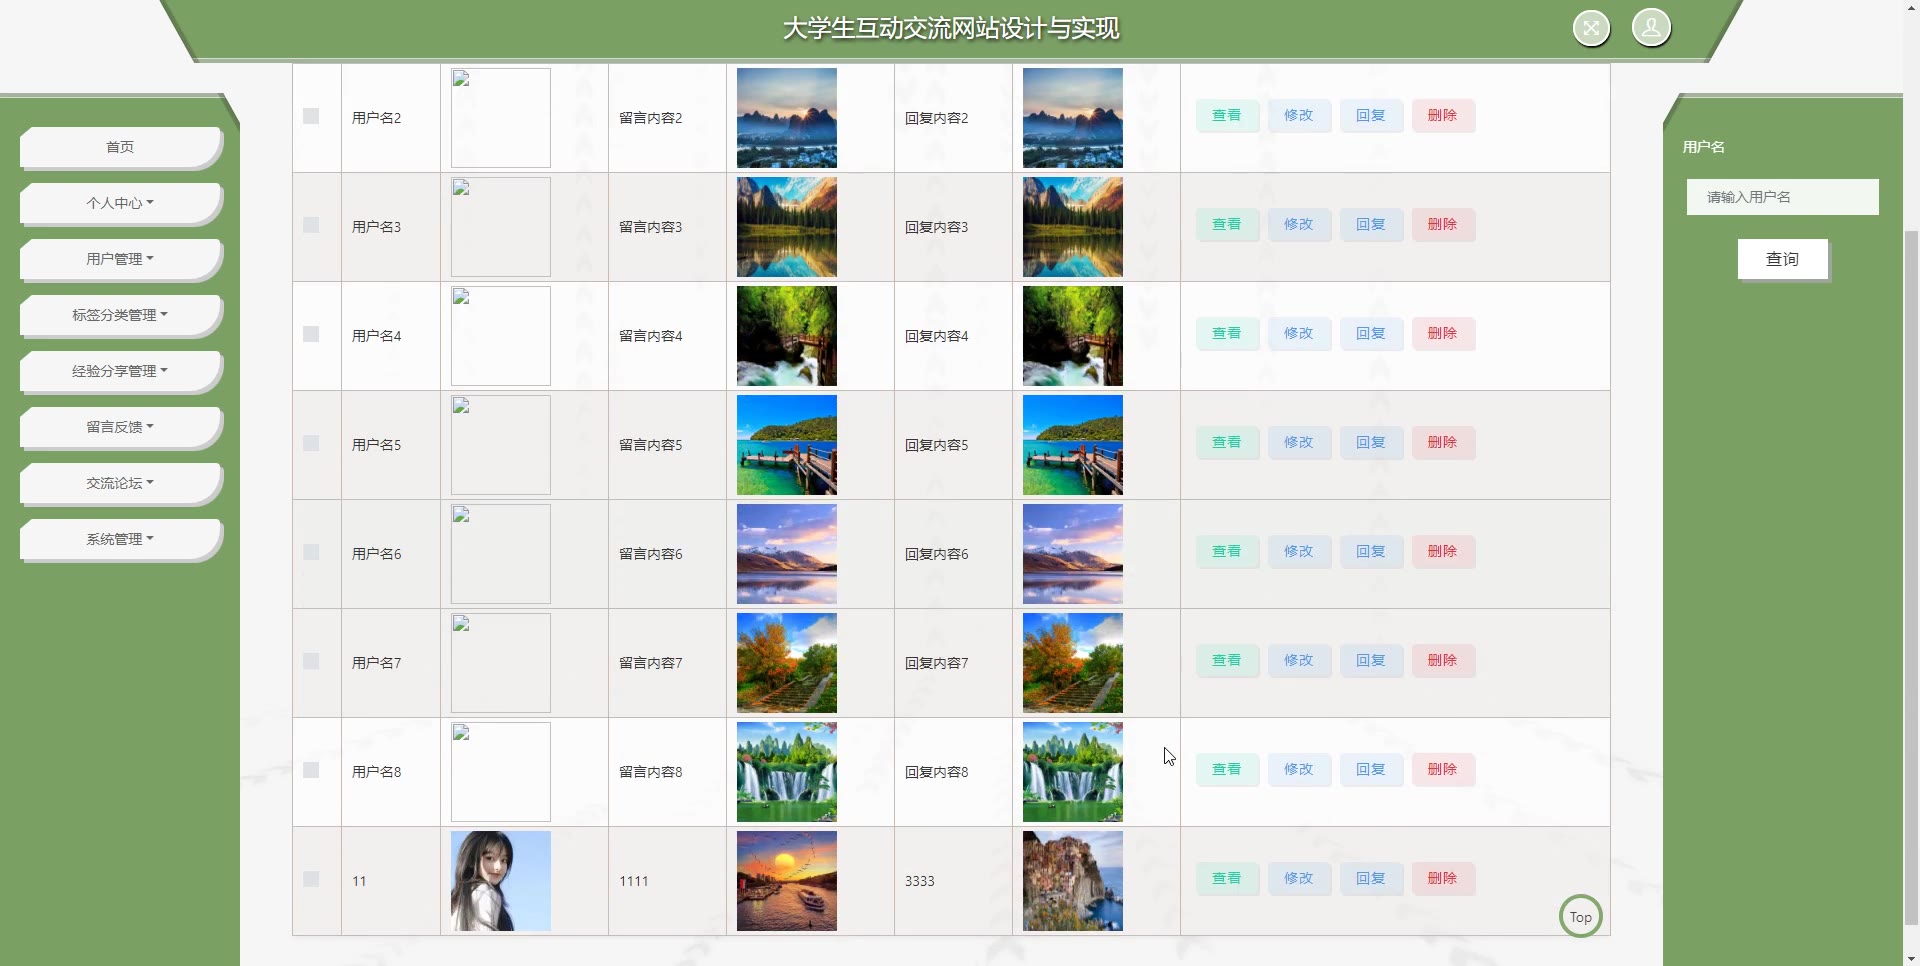Tick the checkbox for user 11 row
The image size is (1920, 966).
[311, 879]
